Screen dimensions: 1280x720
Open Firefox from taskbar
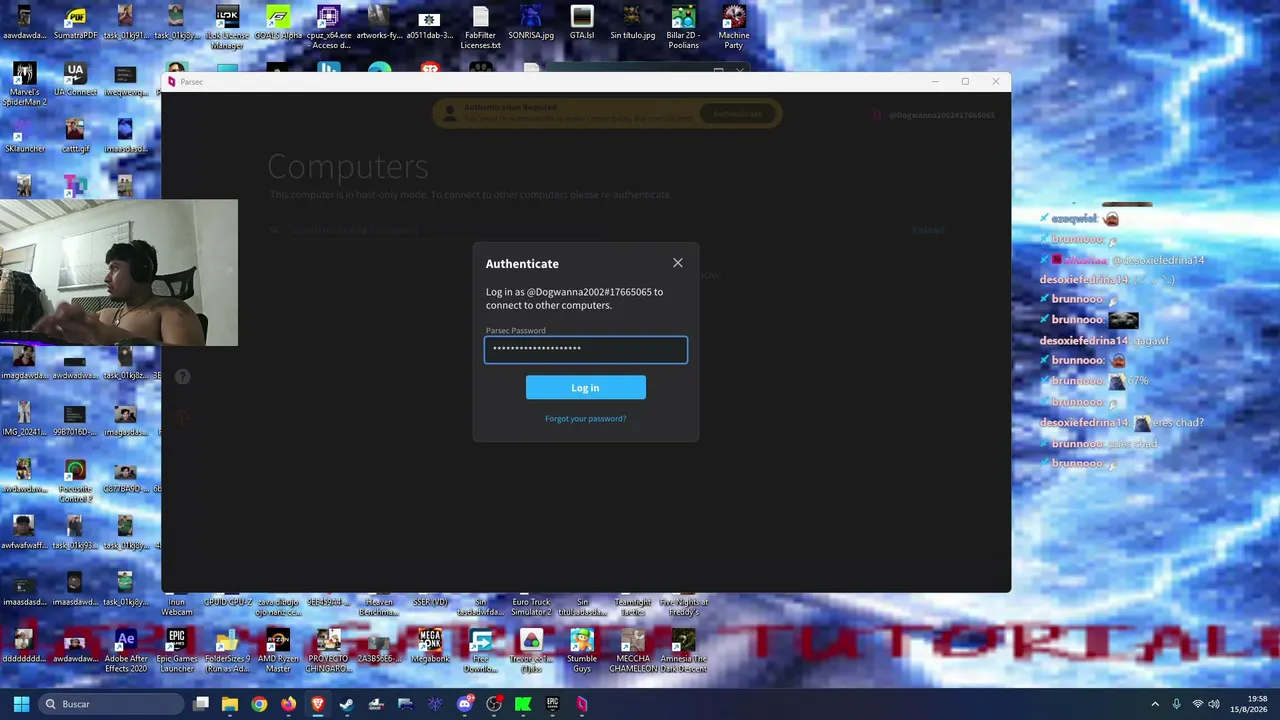pyautogui.click(x=289, y=704)
